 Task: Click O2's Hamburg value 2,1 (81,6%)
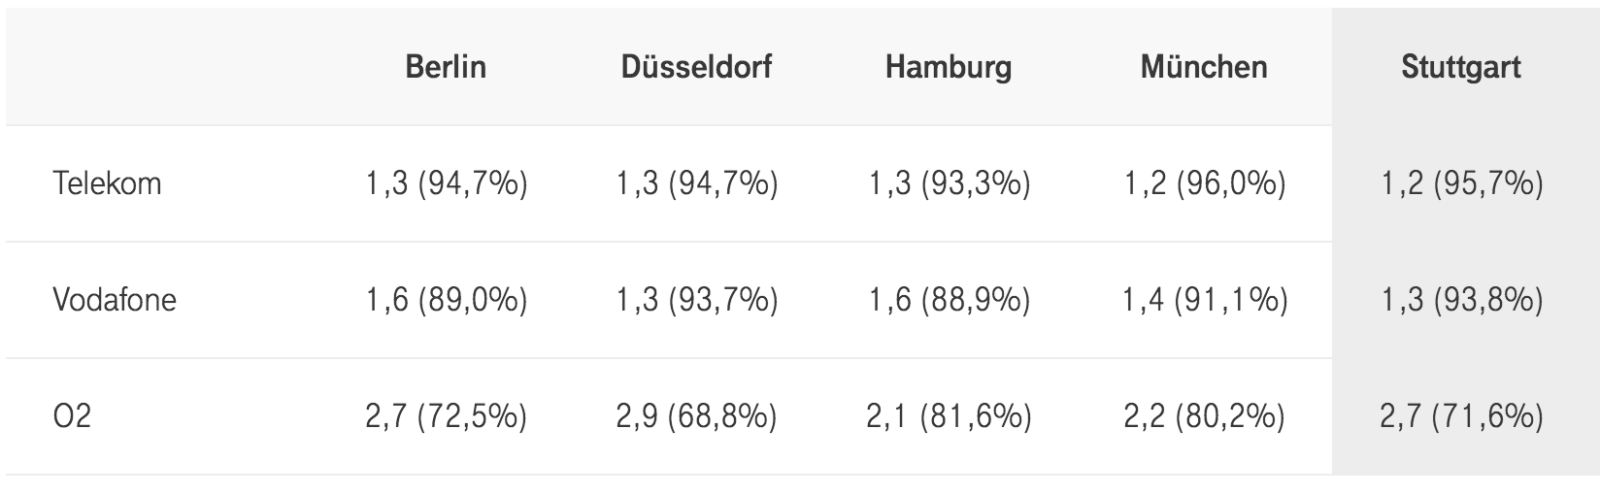[949, 416]
